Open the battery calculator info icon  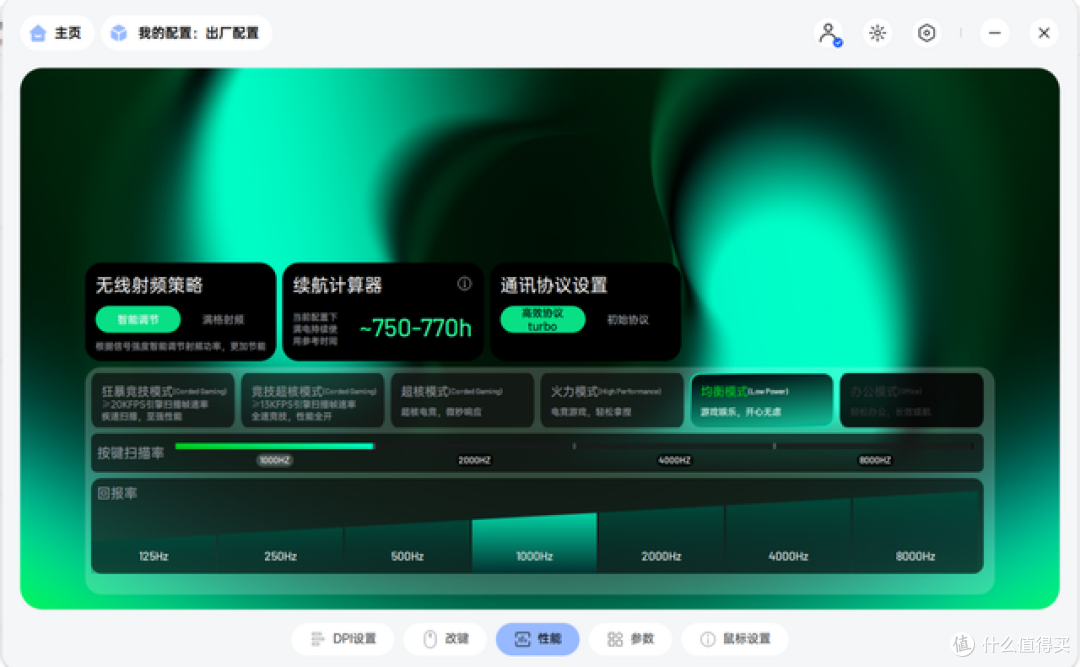tap(464, 284)
